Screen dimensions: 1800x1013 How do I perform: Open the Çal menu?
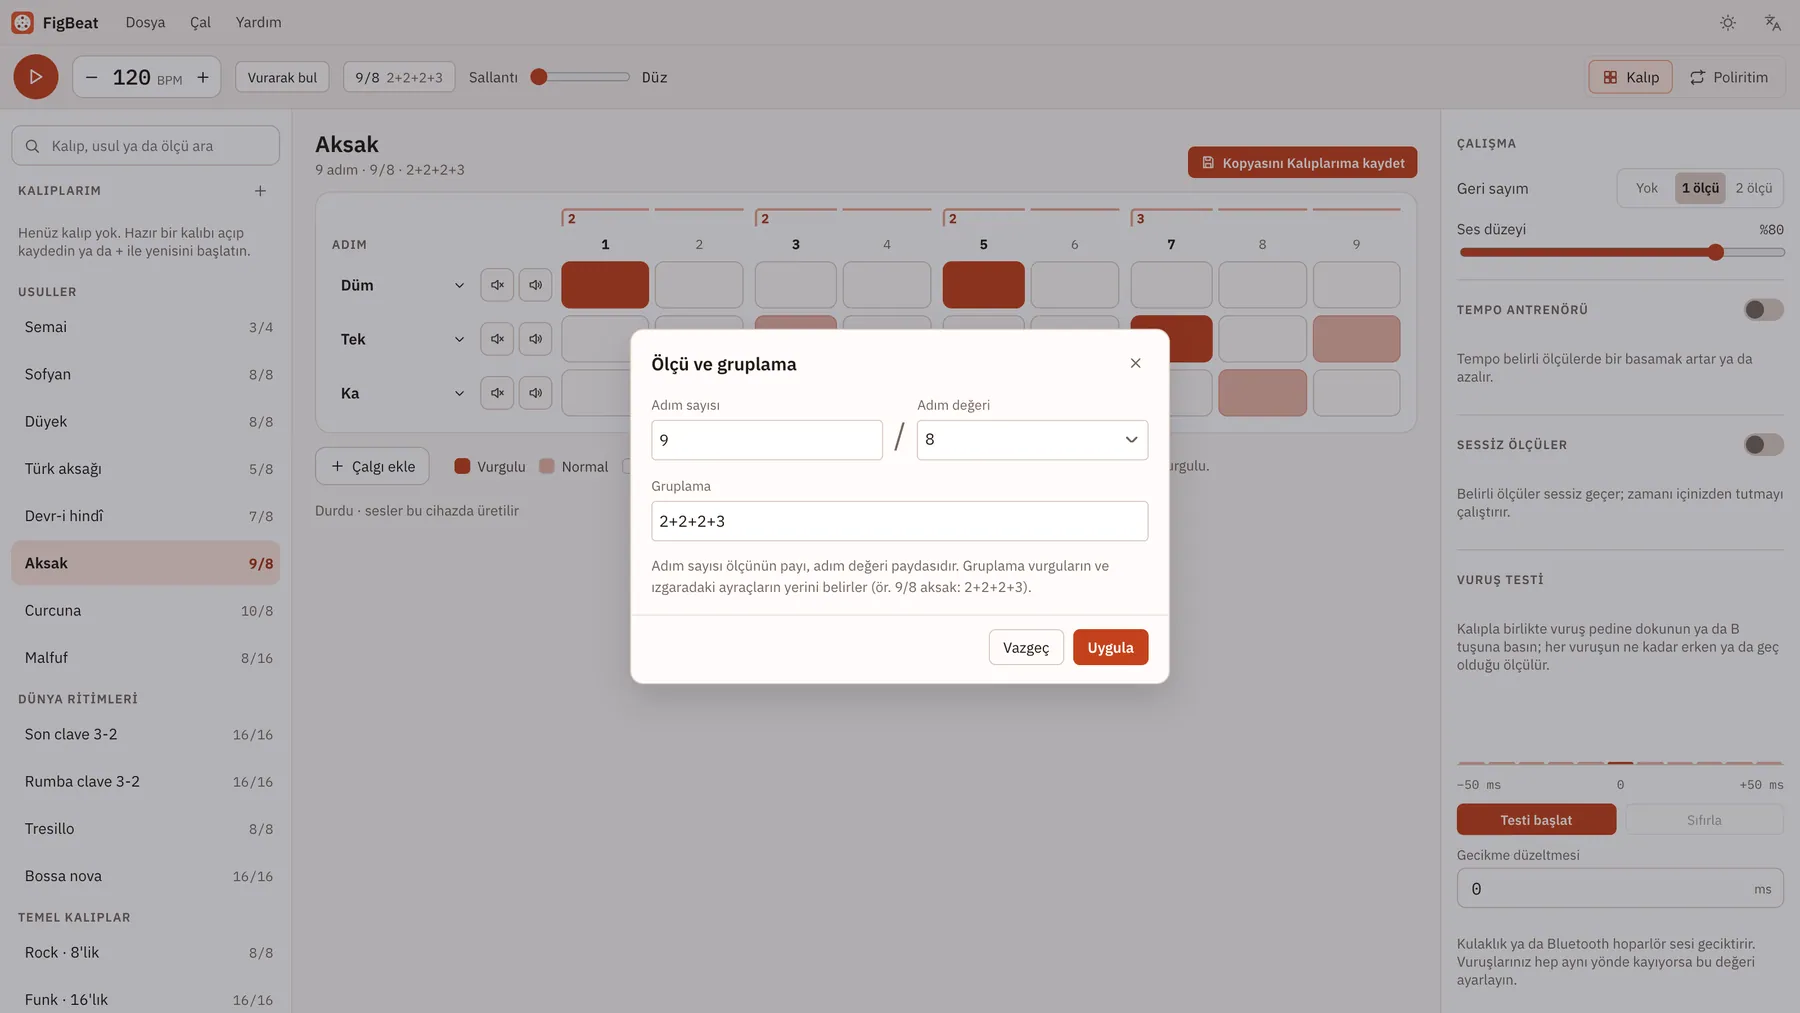coord(200,22)
